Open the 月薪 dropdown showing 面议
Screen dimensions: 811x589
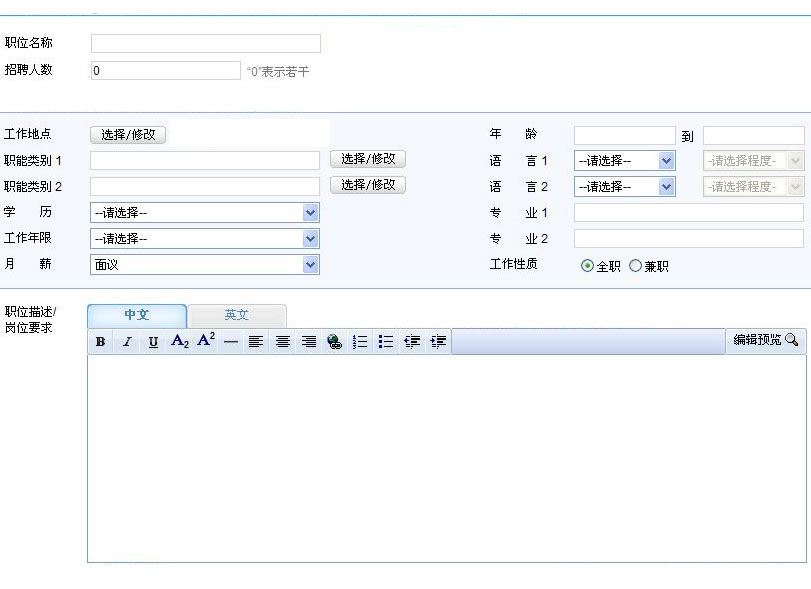[x=204, y=264]
